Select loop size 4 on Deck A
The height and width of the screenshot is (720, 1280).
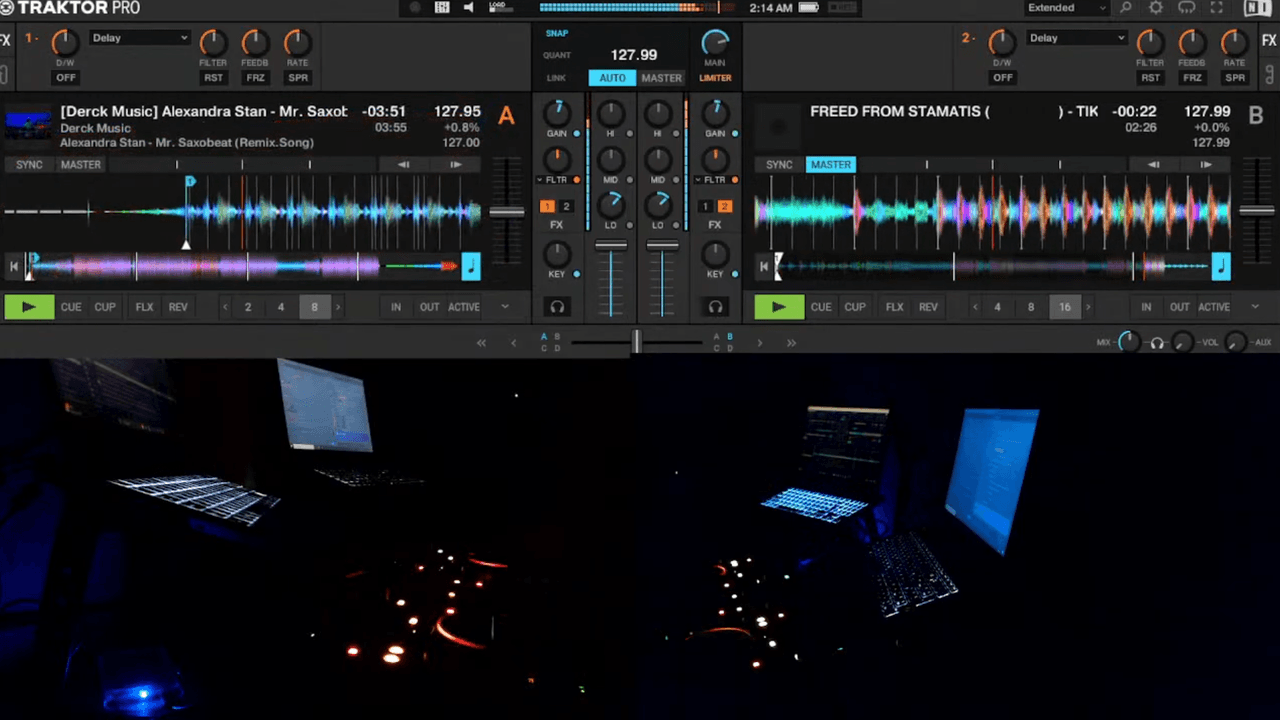pyautogui.click(x=281, y=307)
